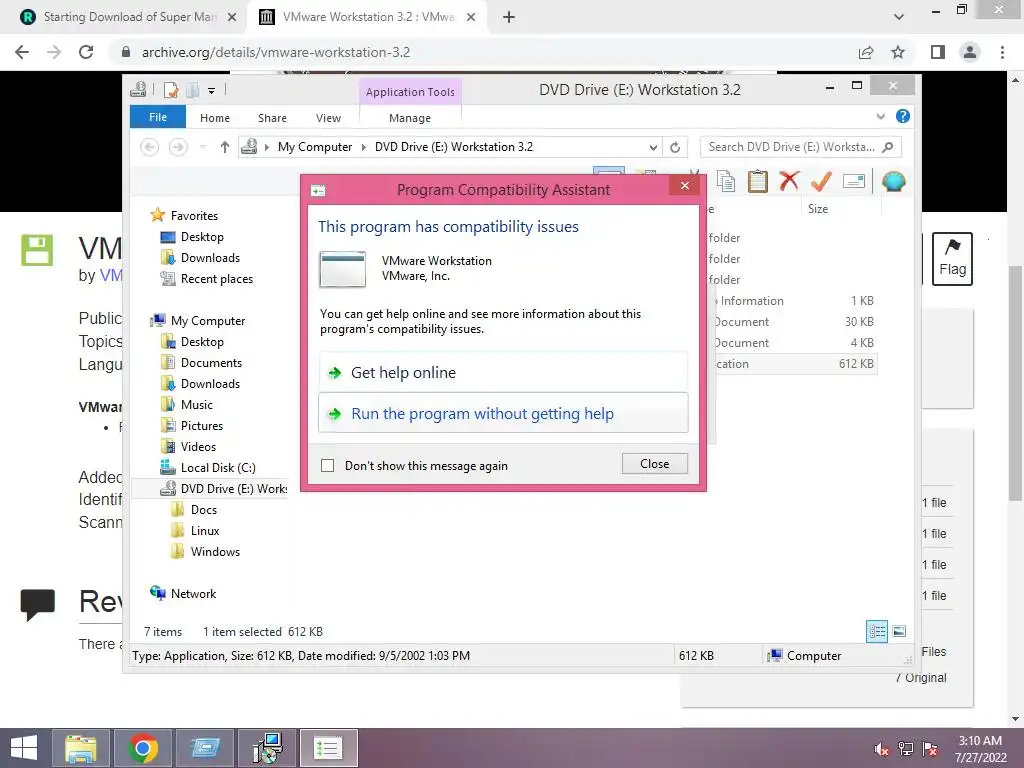
Task: Click 'Run the program without getting help'
Action: (503, 413)
